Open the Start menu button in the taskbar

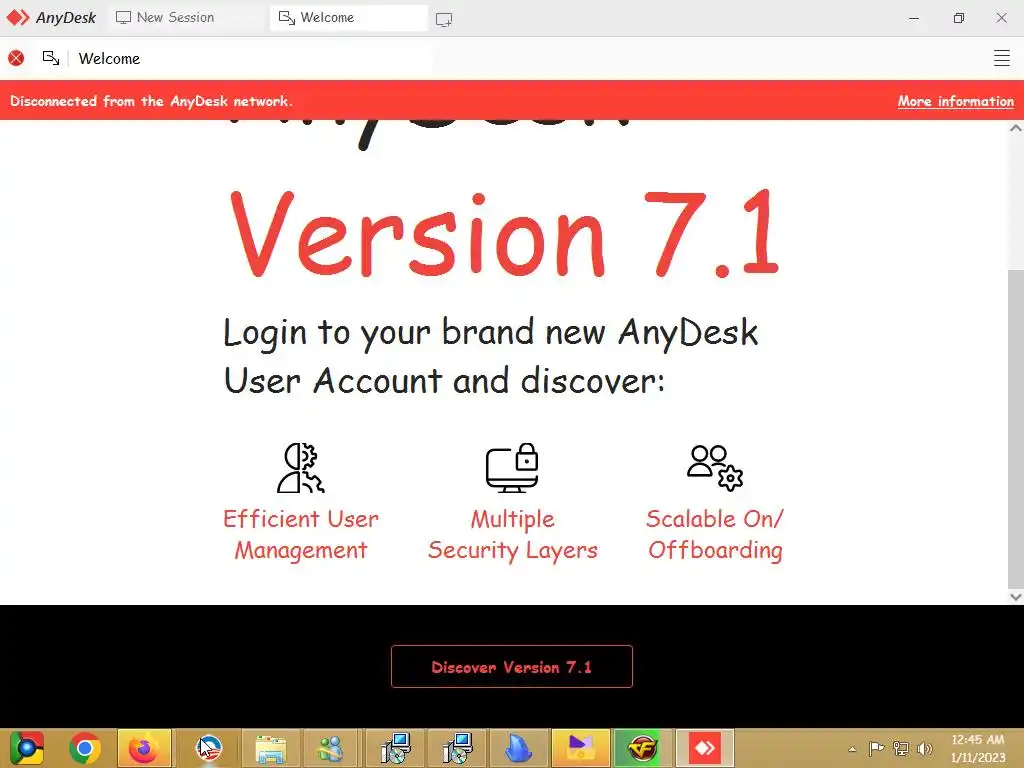(26, 748)
